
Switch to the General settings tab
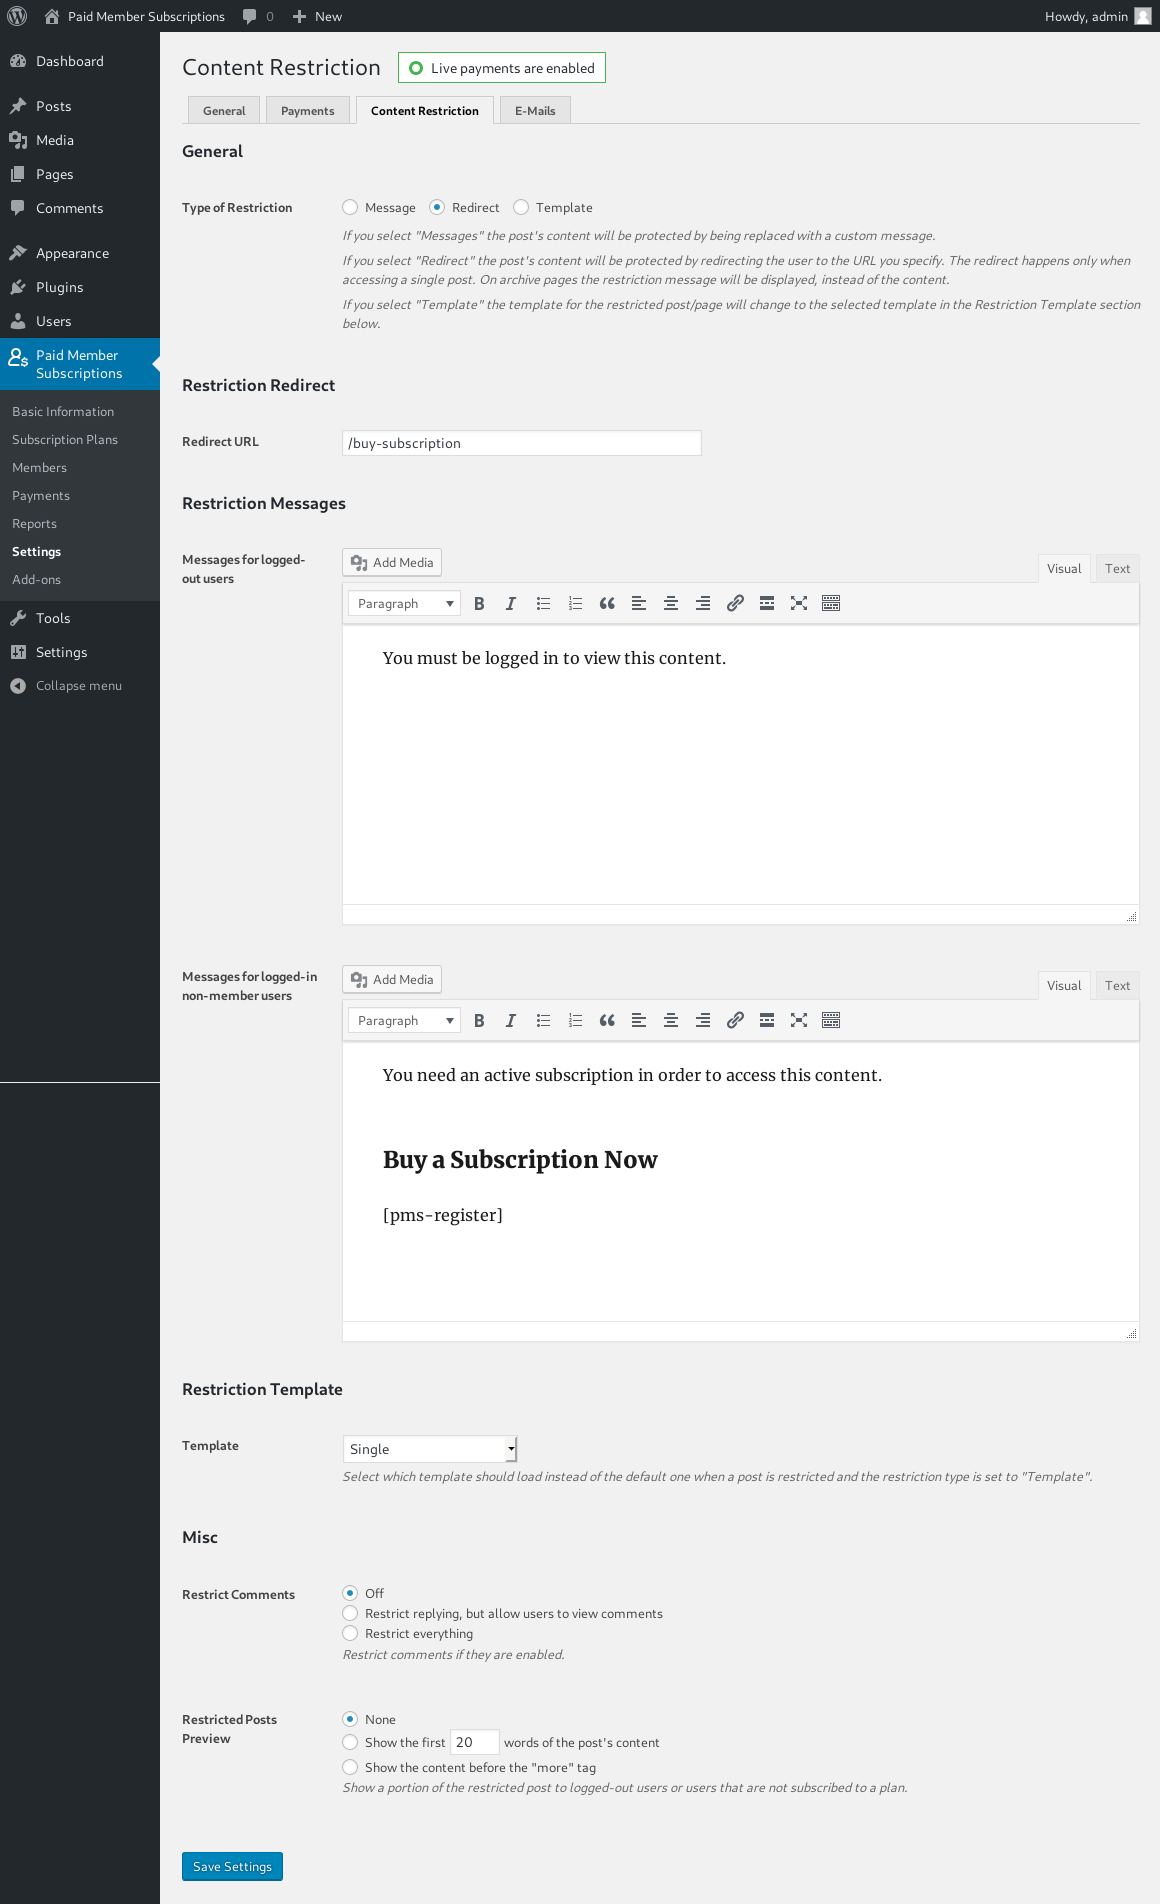point(224,110)
